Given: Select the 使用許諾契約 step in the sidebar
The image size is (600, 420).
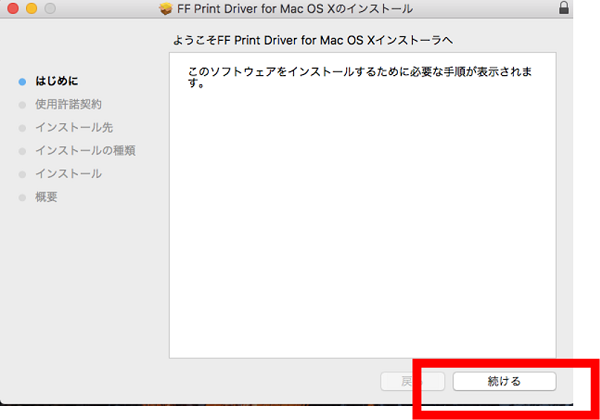Looking at the screenshot, I should click(x=68, y=104).
